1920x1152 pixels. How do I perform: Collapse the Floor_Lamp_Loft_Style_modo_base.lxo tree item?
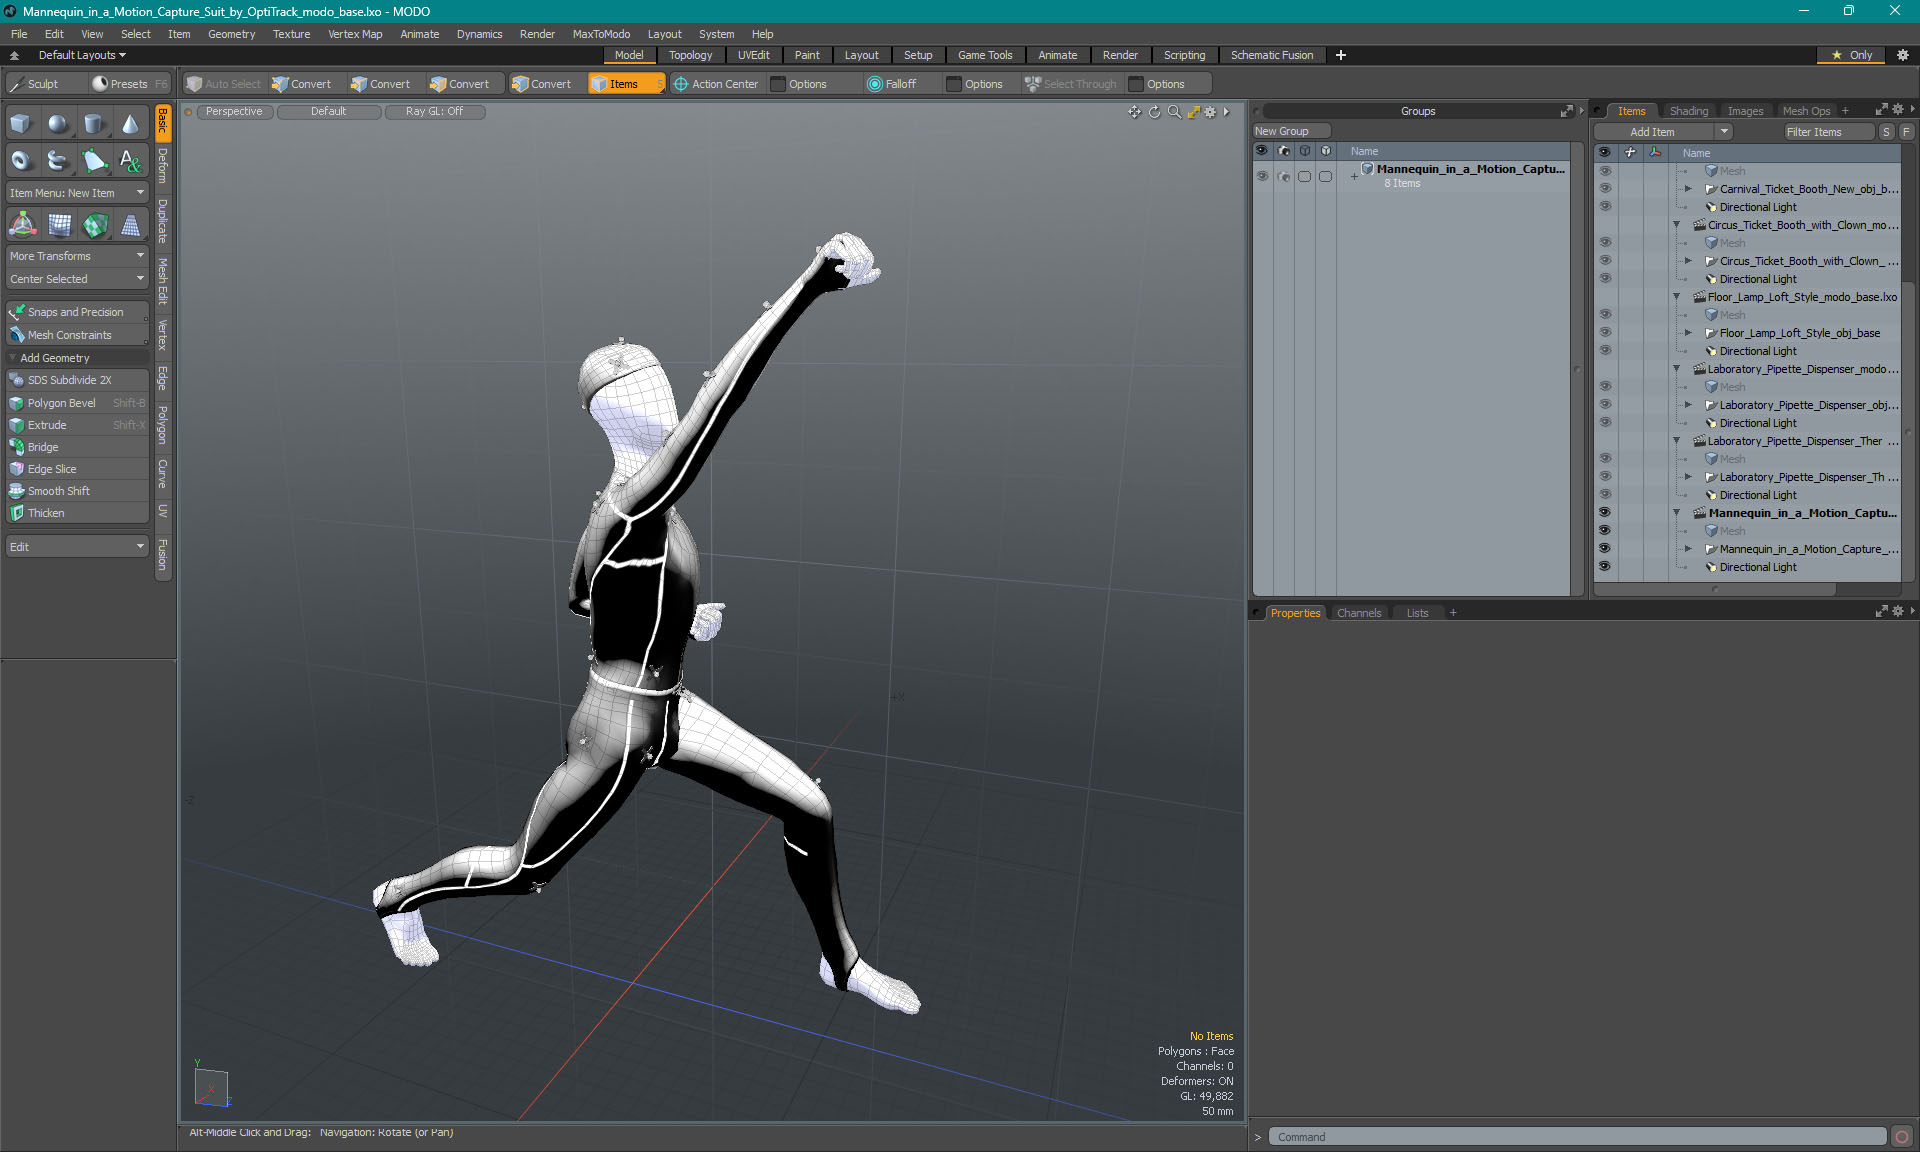click(1677, 297)
